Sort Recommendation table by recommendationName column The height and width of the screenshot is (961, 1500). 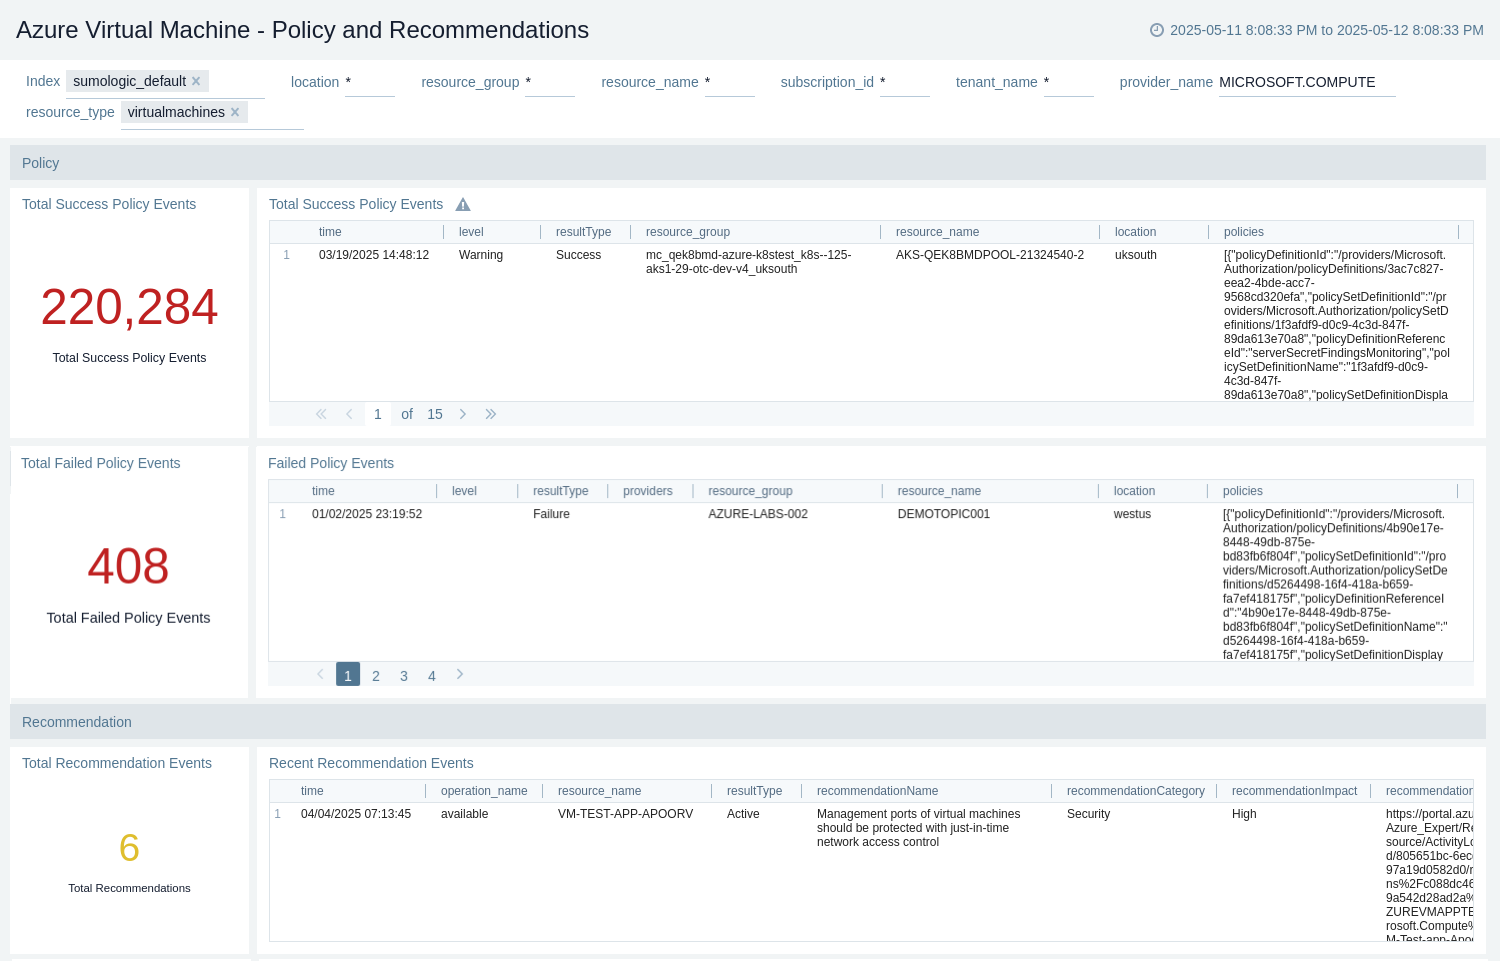[877, 791]
